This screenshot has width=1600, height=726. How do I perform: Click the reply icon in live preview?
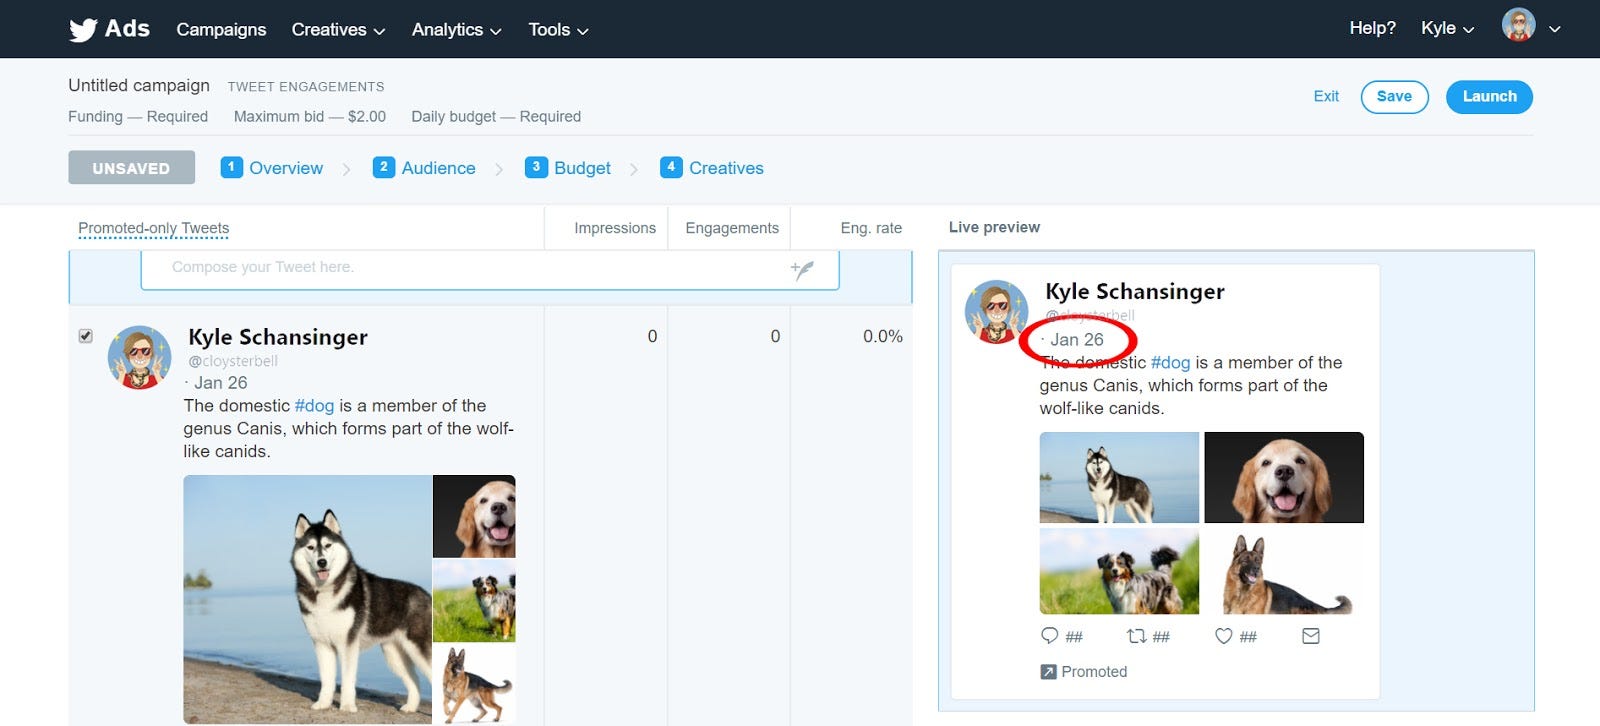1049,635
